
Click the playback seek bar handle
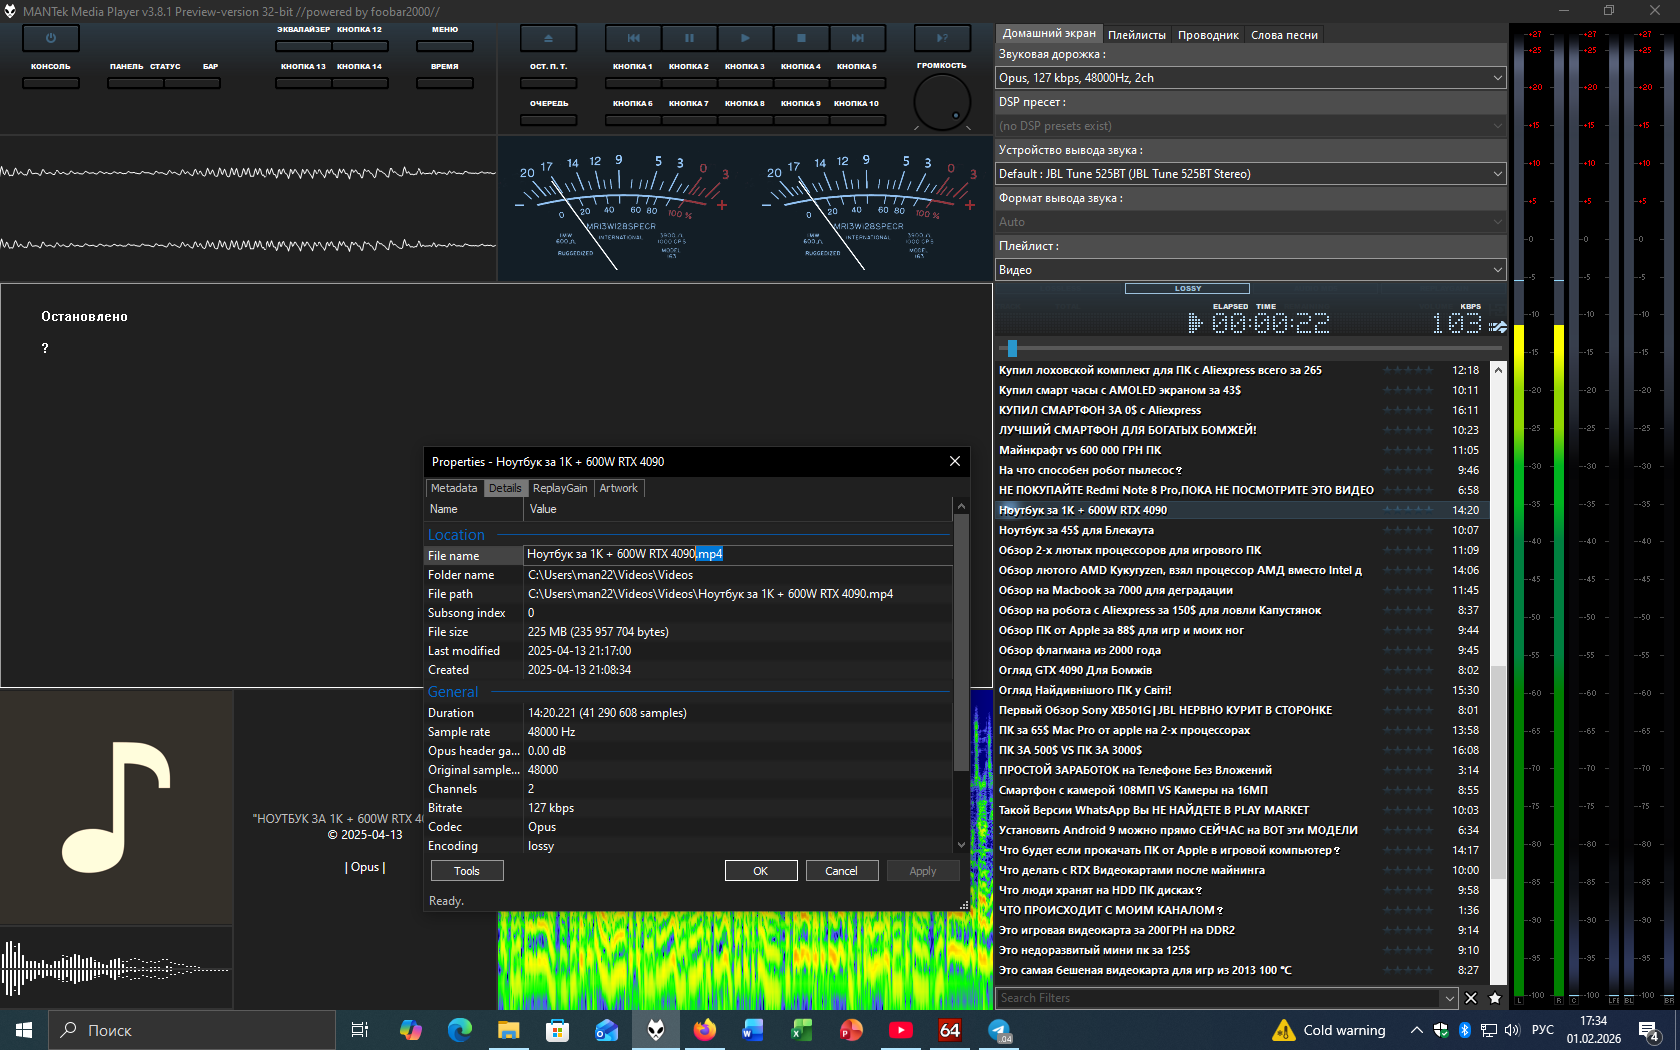[x=1012, y=348]
